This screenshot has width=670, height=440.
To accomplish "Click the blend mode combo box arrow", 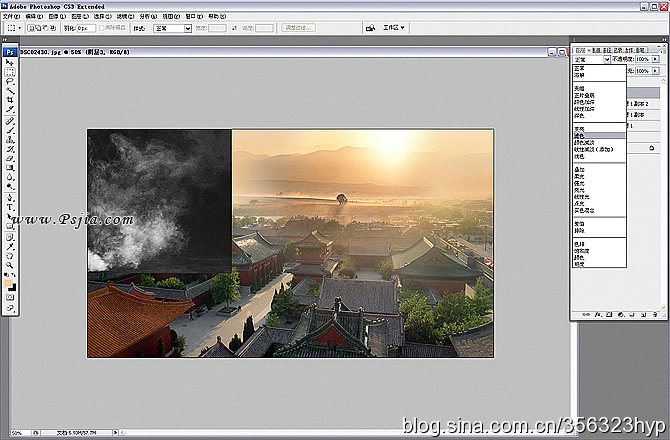I will [x=606, y=59].
